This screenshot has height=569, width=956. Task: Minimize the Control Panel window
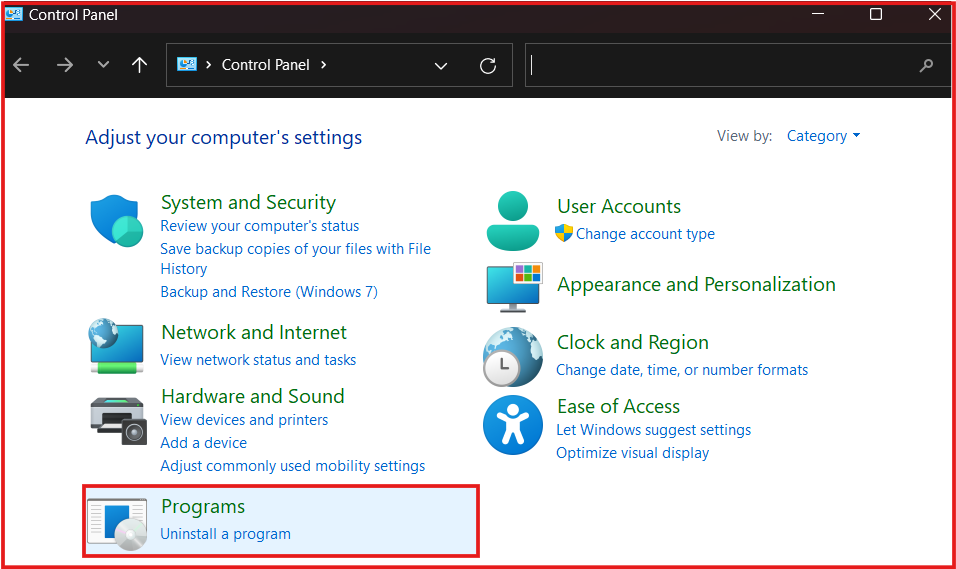818,14
